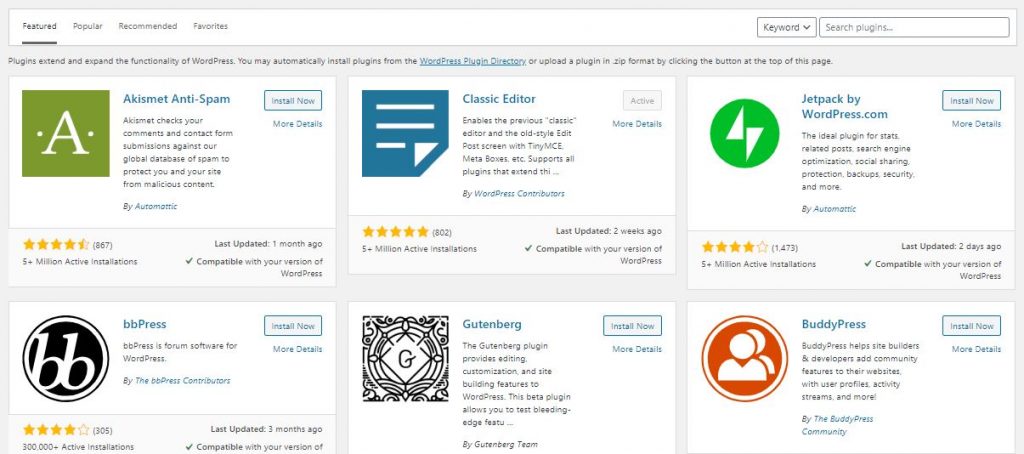Open The BuddyPress Community author link
This screenshot has height=454, width=1024.
[x=838, y=425]
